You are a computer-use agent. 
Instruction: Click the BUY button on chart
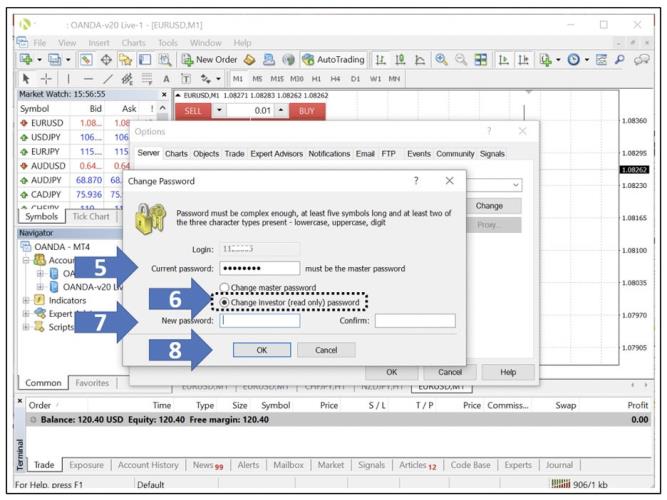point(307,111)
